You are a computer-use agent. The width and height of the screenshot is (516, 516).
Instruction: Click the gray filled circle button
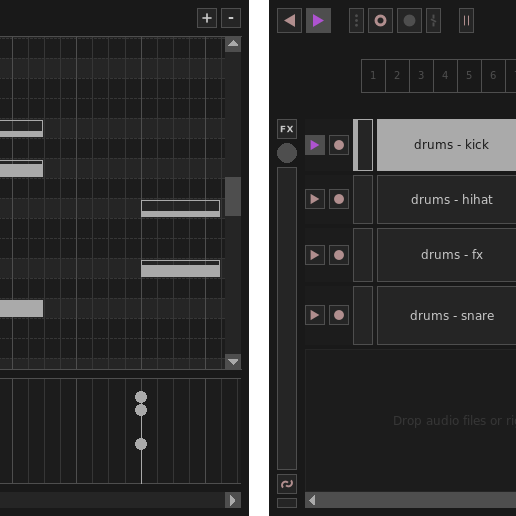pyautogui.click(x=409, y=21)
